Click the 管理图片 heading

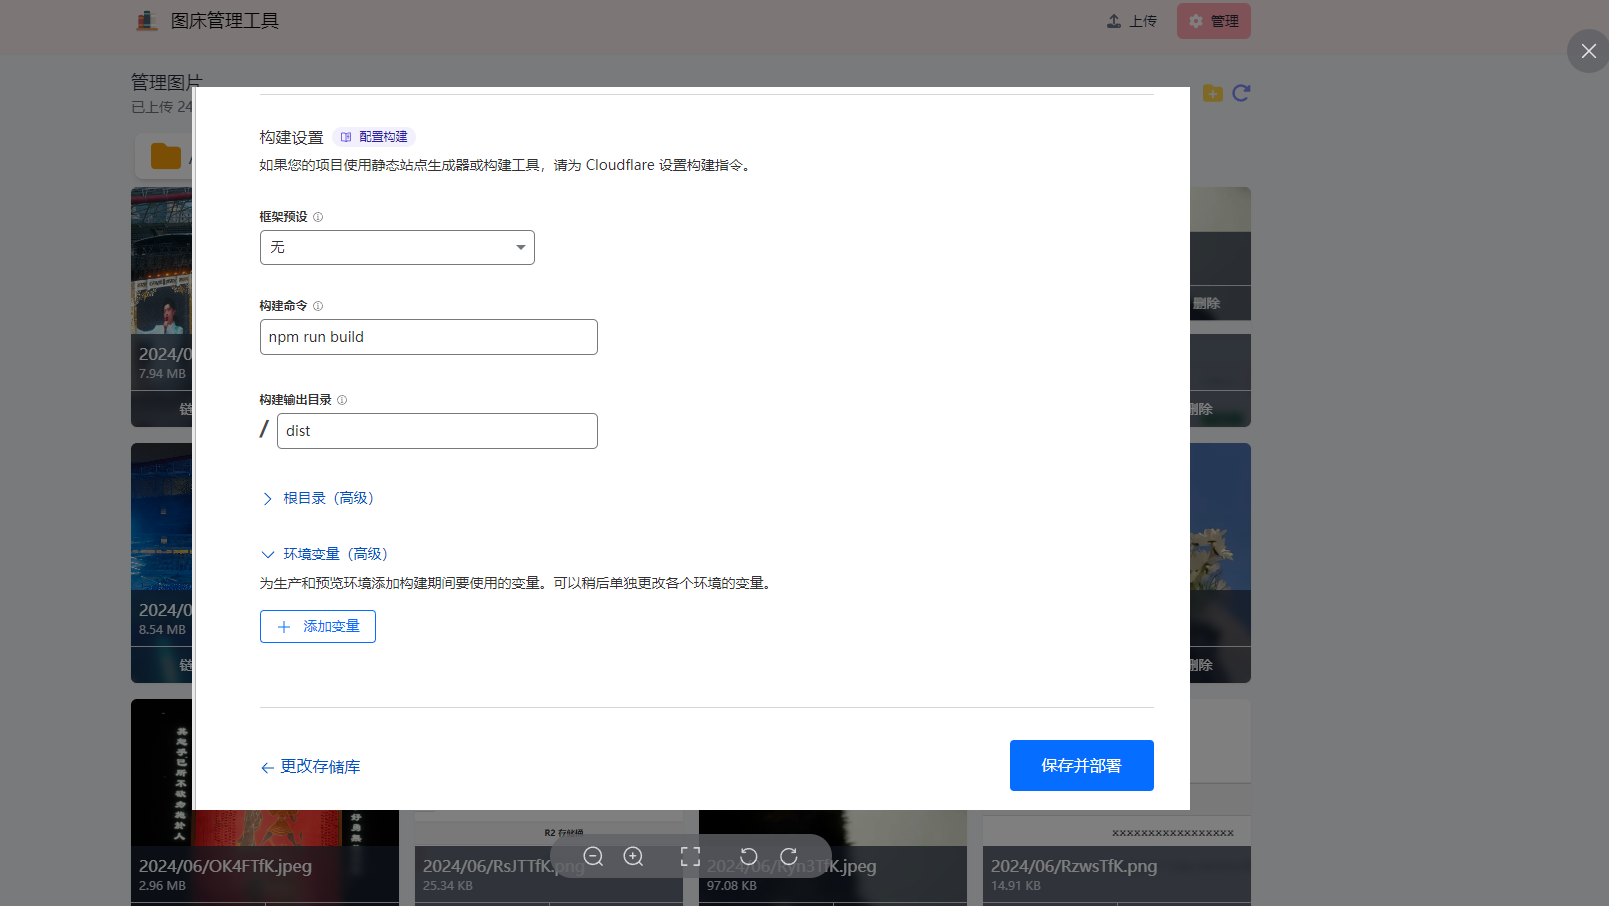coord(166,80)
